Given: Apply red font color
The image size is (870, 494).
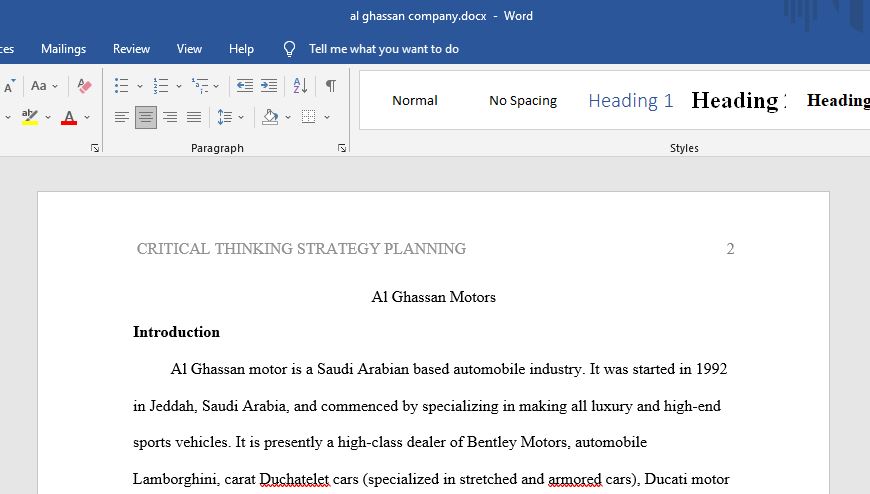Looking at the screenshot, I should click(x=69, y=117).
